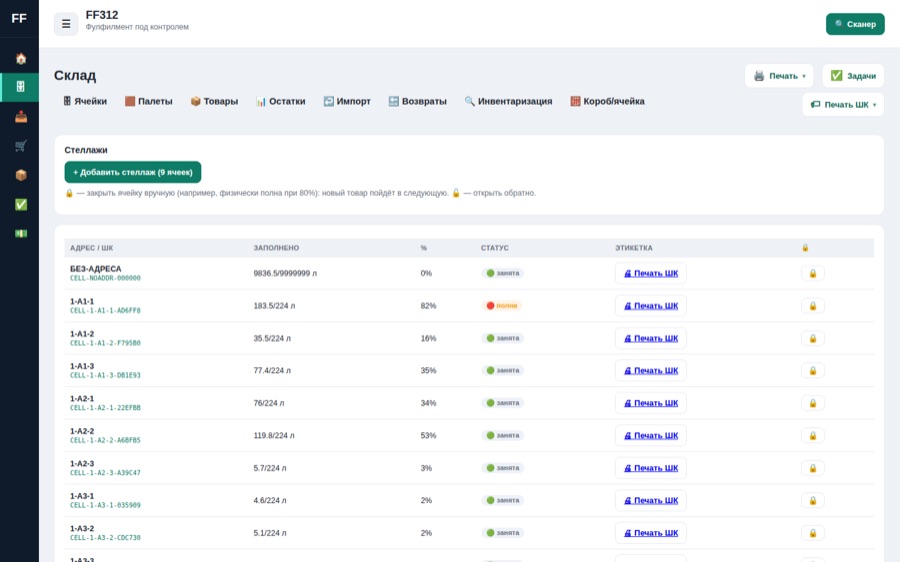Toggle lock for БЕЗ-АДРЕСА cell
Image resolution: width=900 pixels, height=562 pixels.
coord(812,273)
